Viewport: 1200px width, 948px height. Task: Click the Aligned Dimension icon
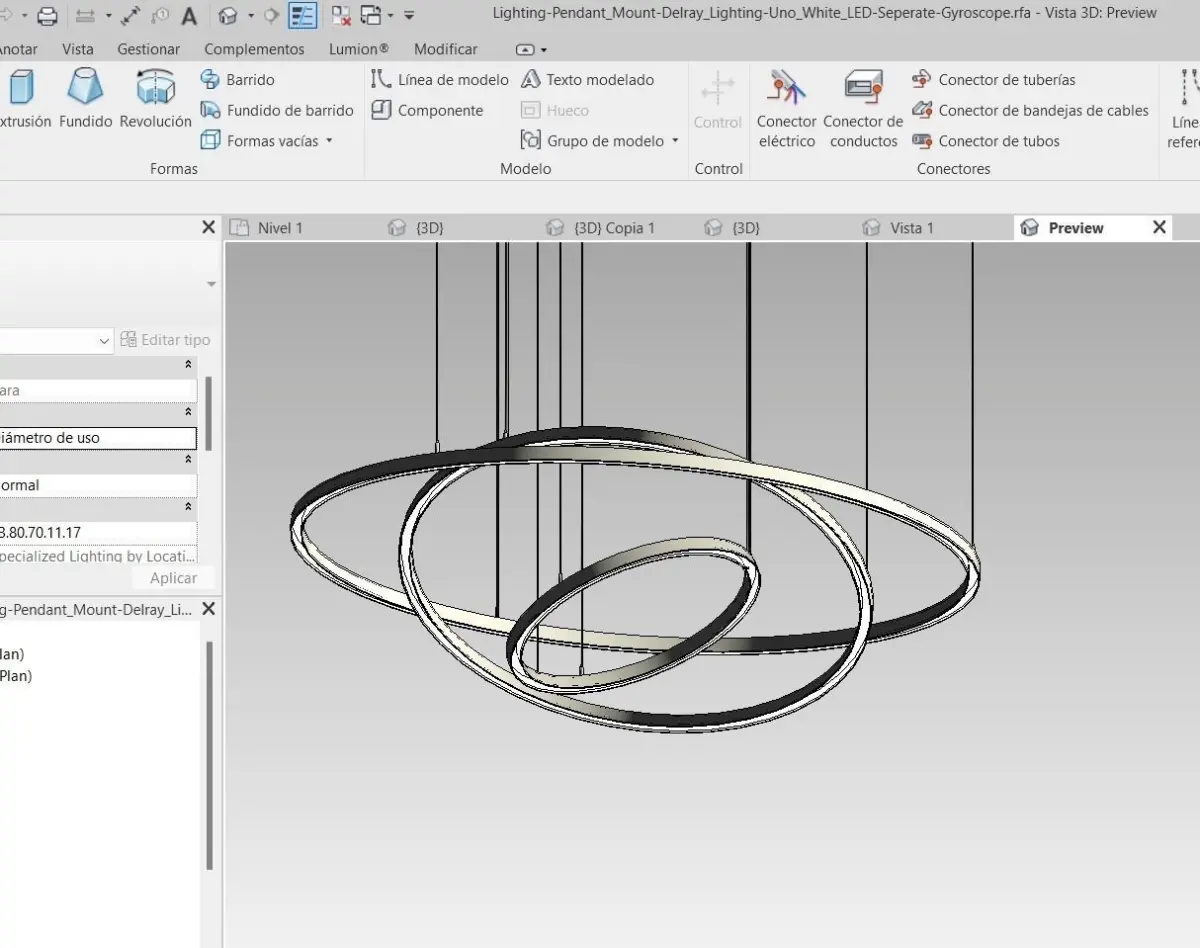[x=131, y=16]
